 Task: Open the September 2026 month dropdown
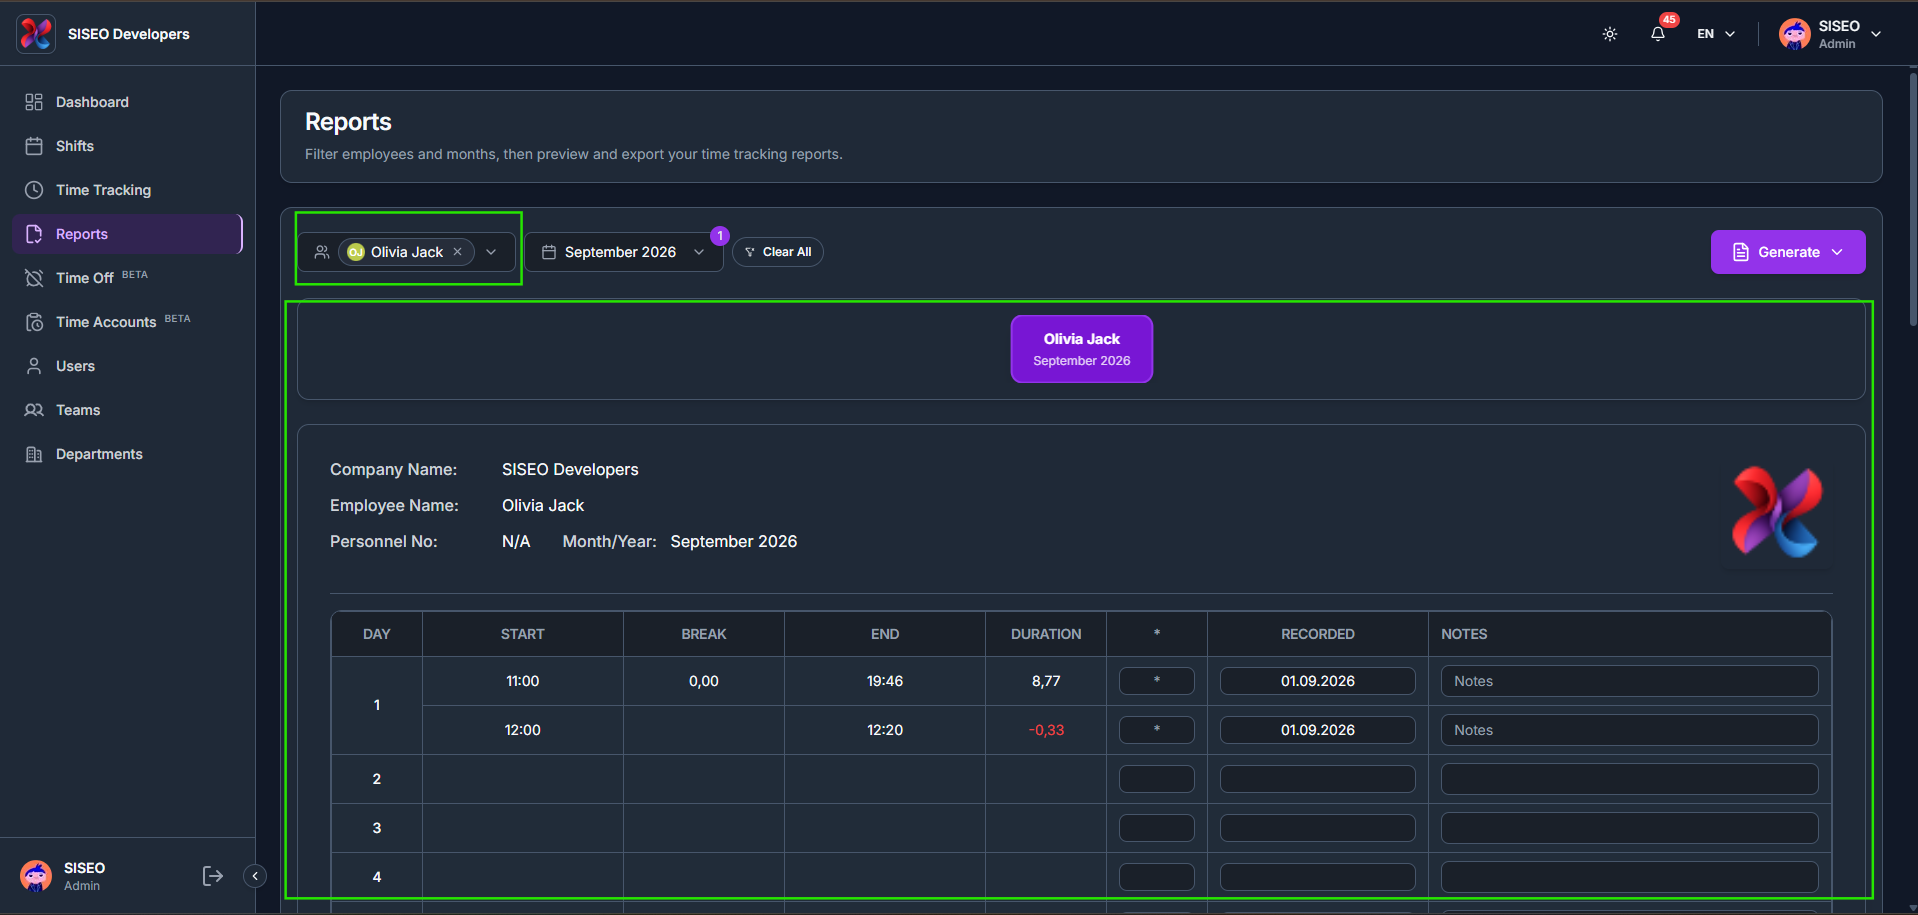(x=624, y=252)
